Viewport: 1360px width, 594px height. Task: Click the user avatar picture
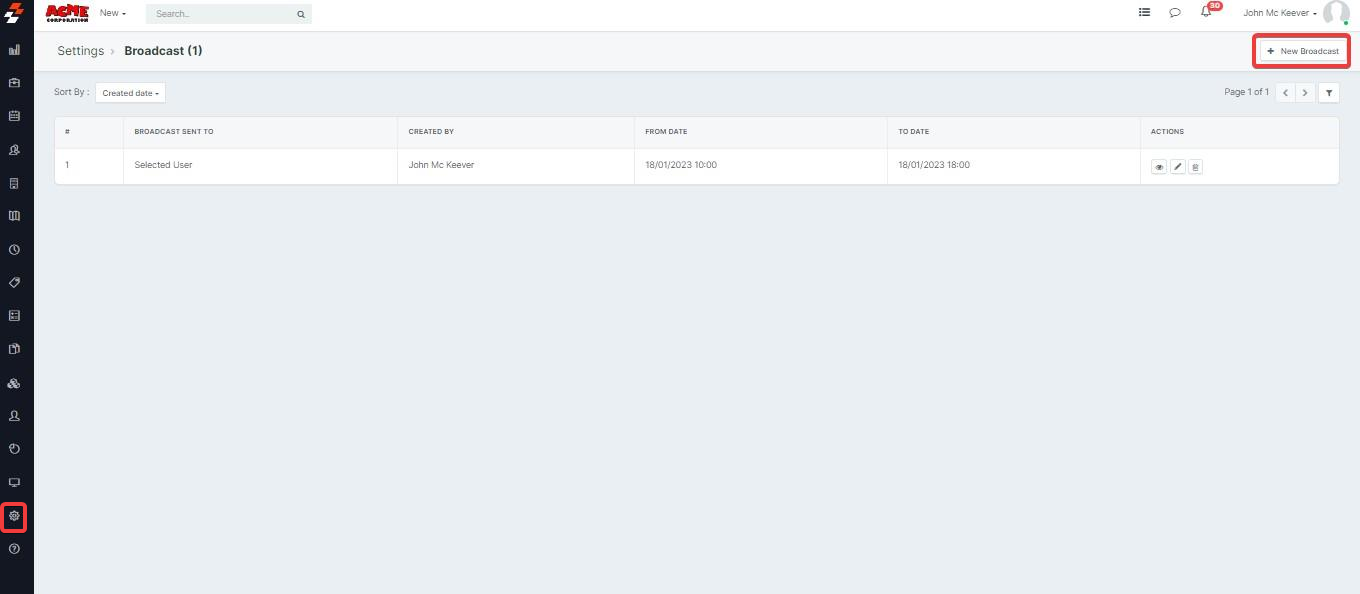click(x=1336, y=13)
